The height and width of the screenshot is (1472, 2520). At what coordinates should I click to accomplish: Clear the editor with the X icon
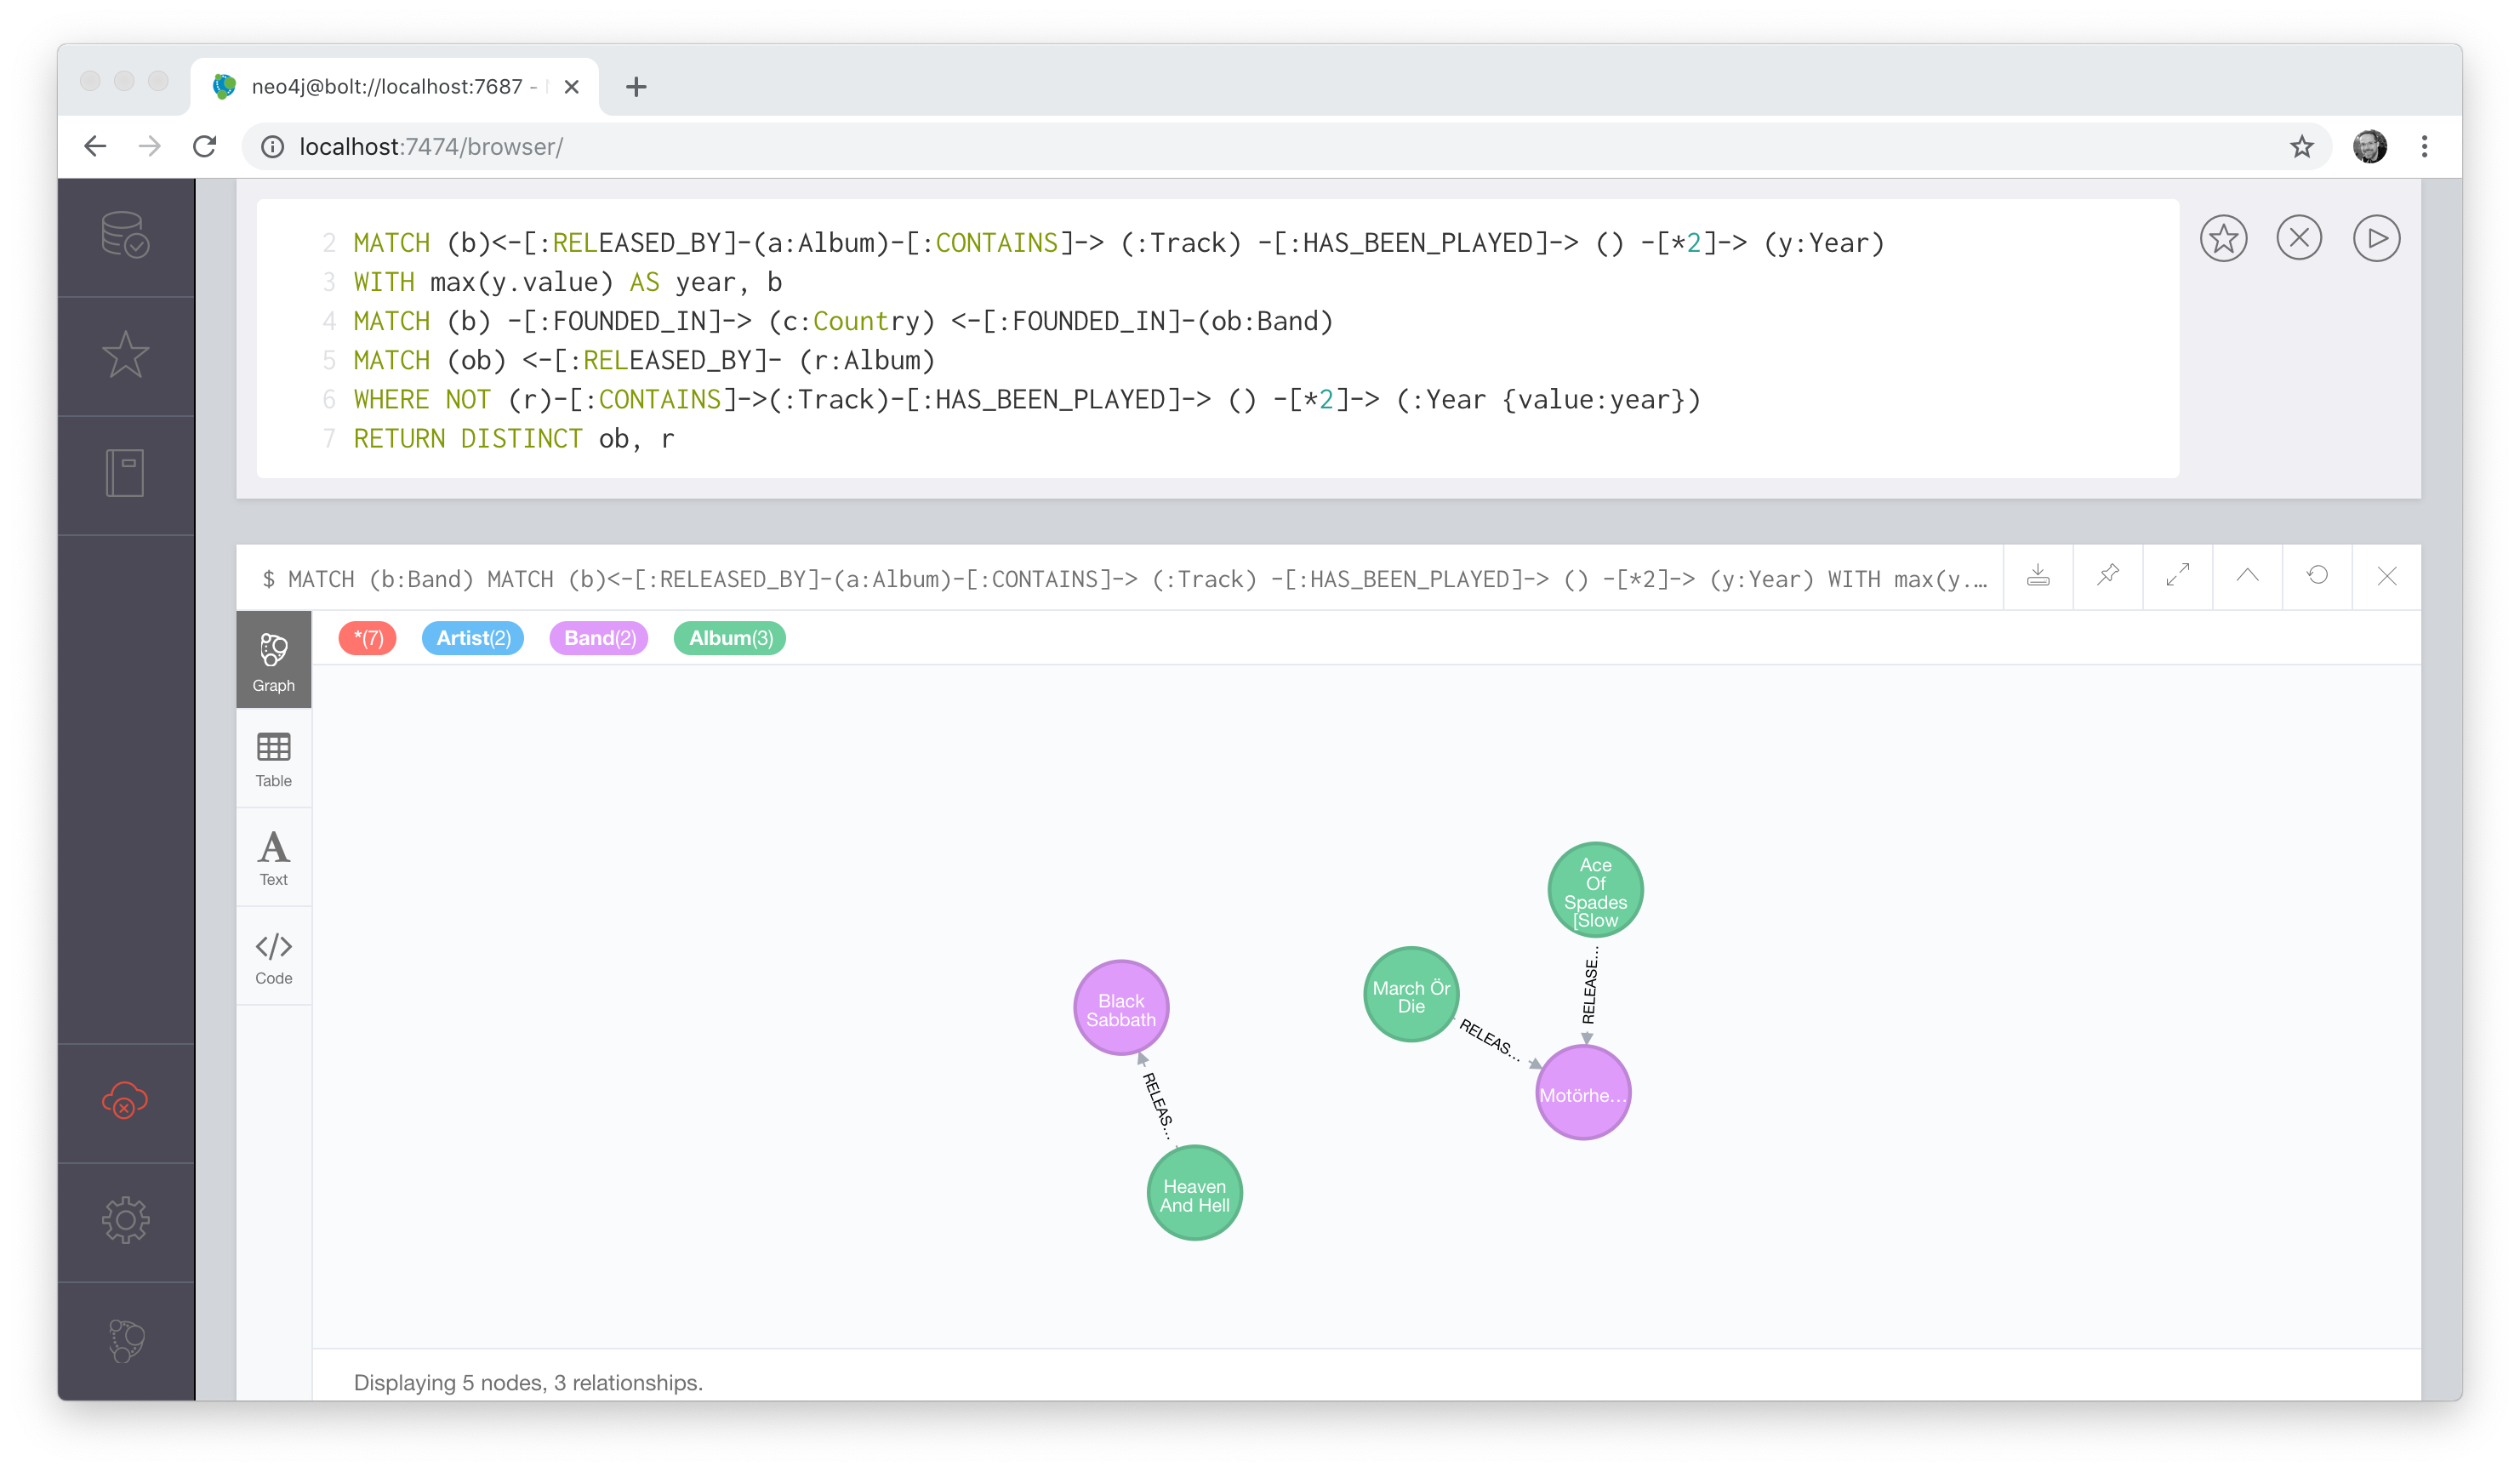point(2300,238)
